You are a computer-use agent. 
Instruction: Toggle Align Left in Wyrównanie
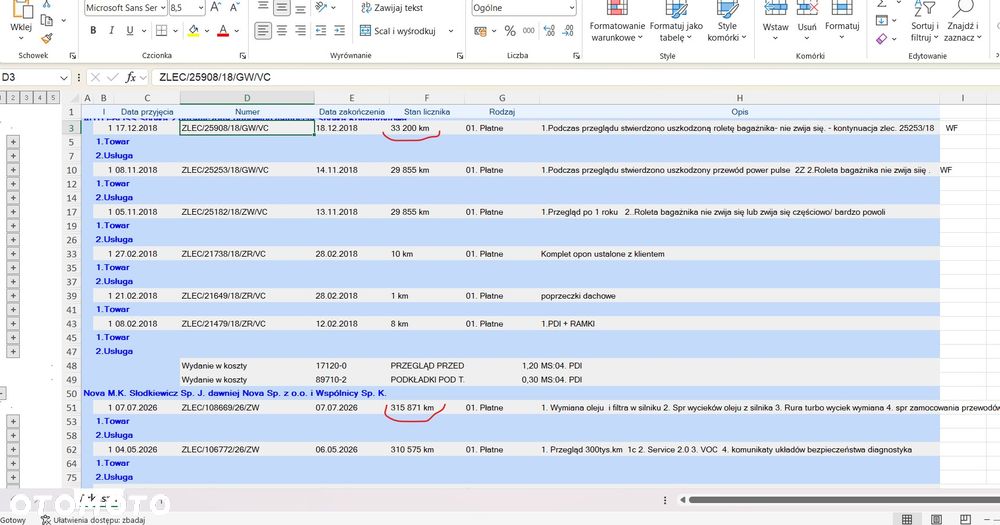click(262, 31)
